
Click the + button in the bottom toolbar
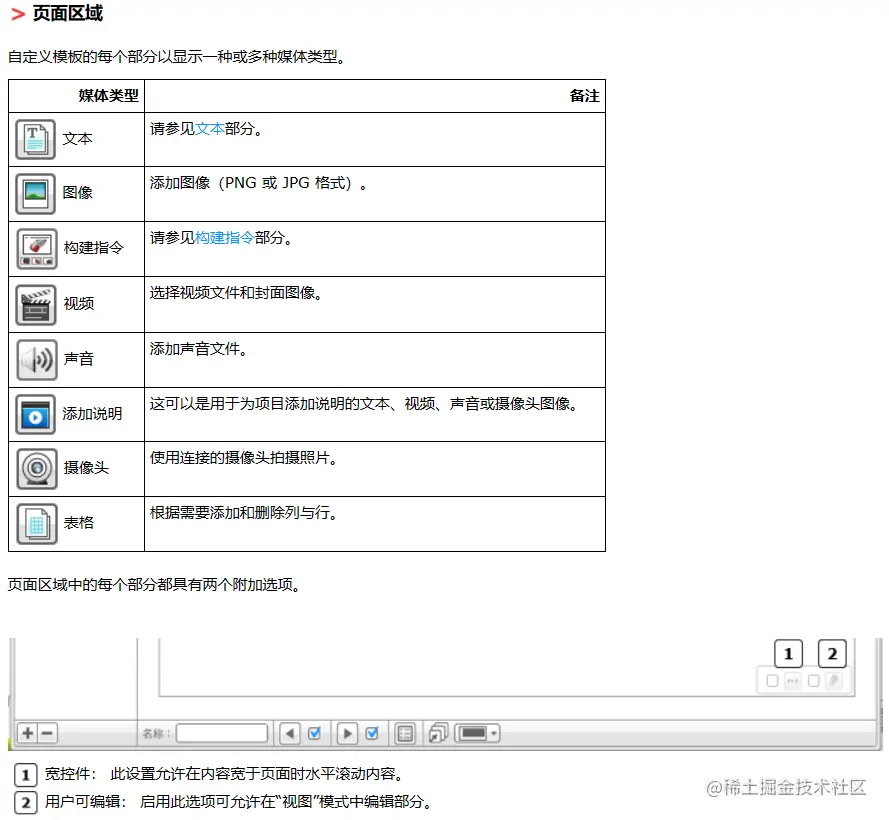point(25,733)
